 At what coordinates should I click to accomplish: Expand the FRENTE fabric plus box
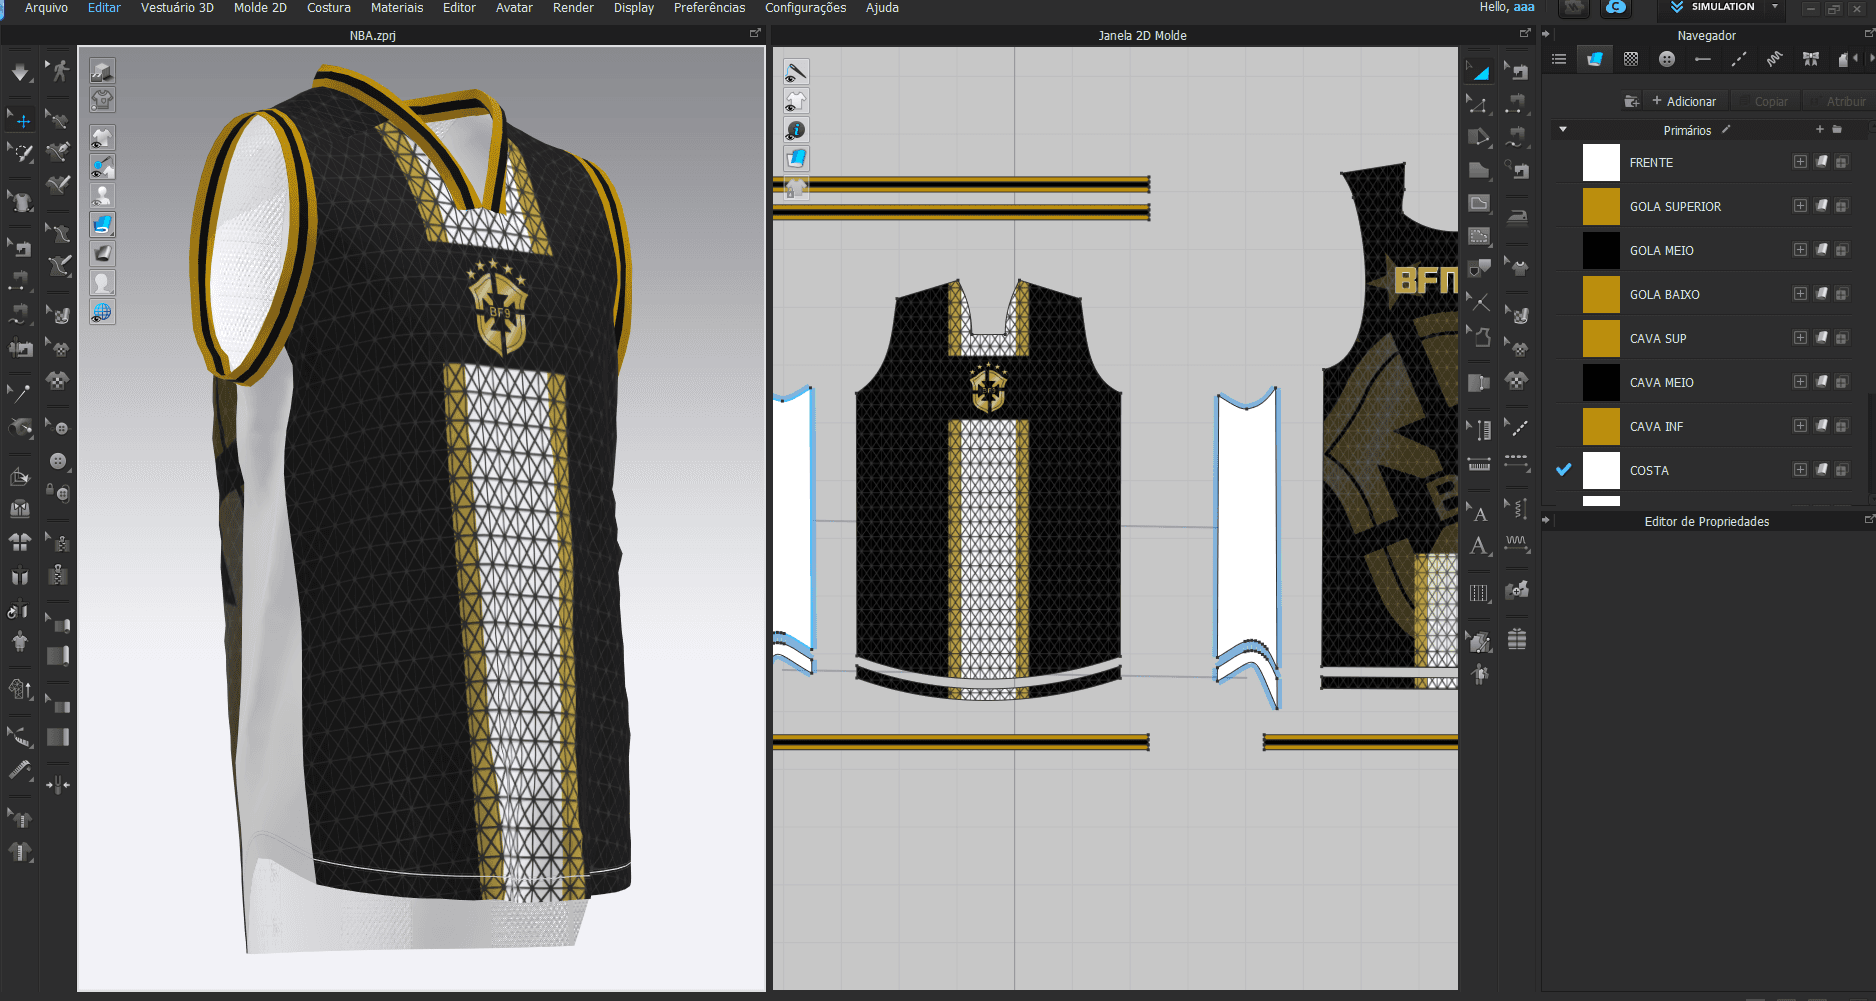pyautogui.click(x=1800, y=162)
